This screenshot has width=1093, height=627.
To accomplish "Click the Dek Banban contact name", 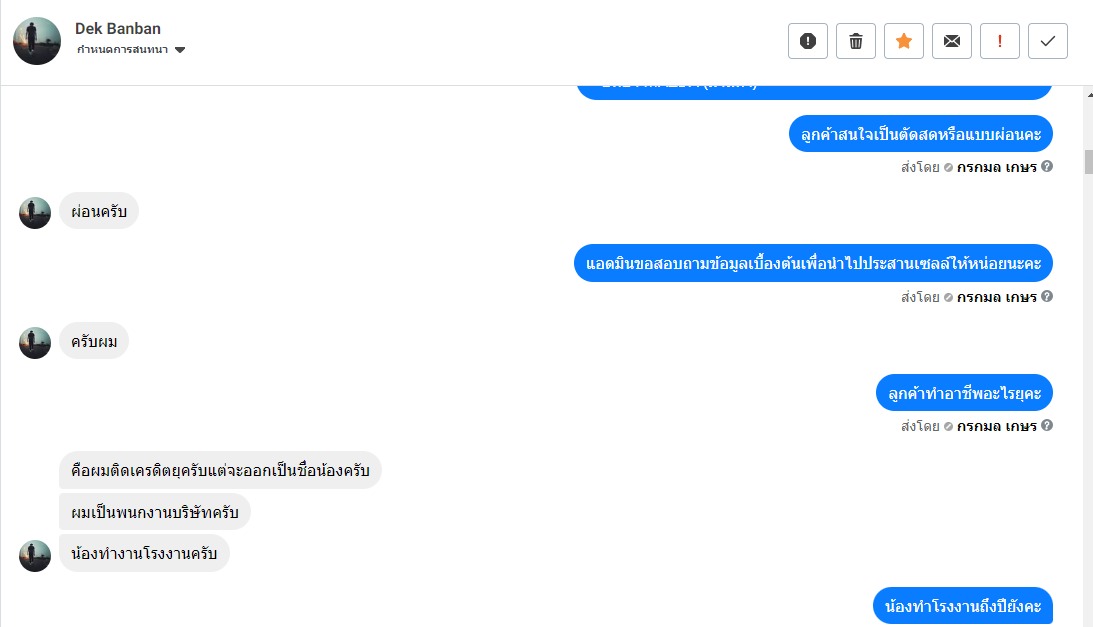I will tap(118, 28).
